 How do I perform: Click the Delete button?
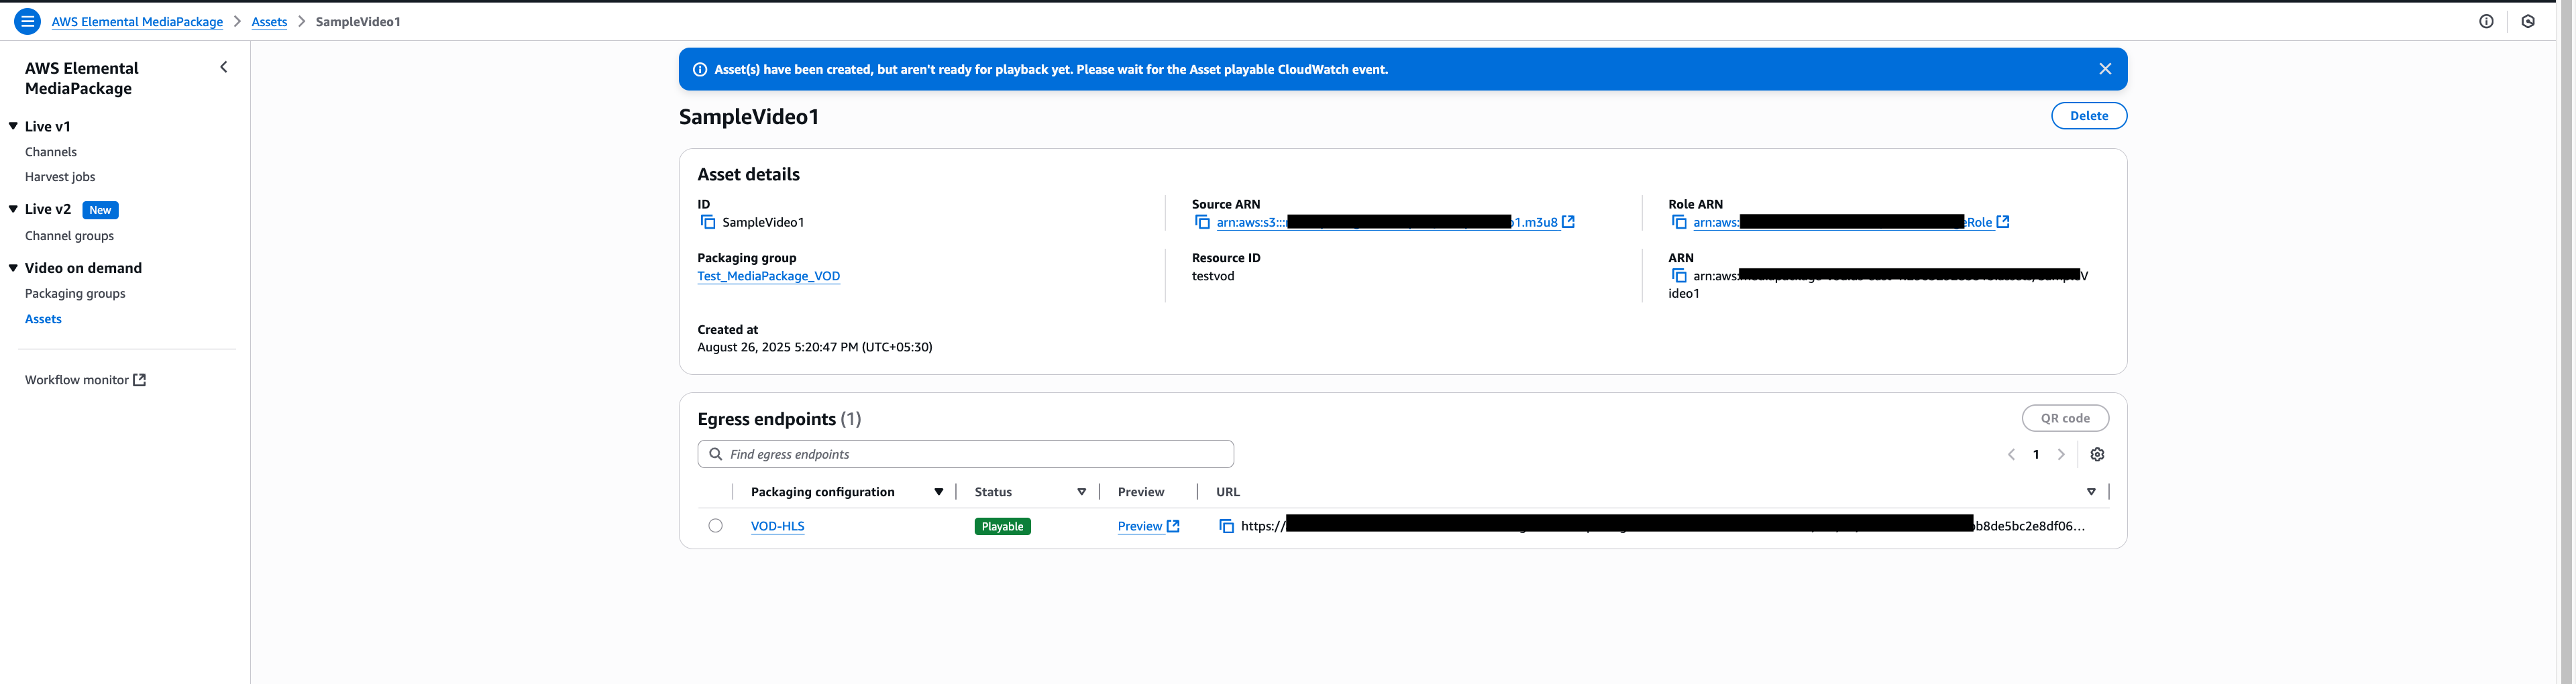[2088, 116]
